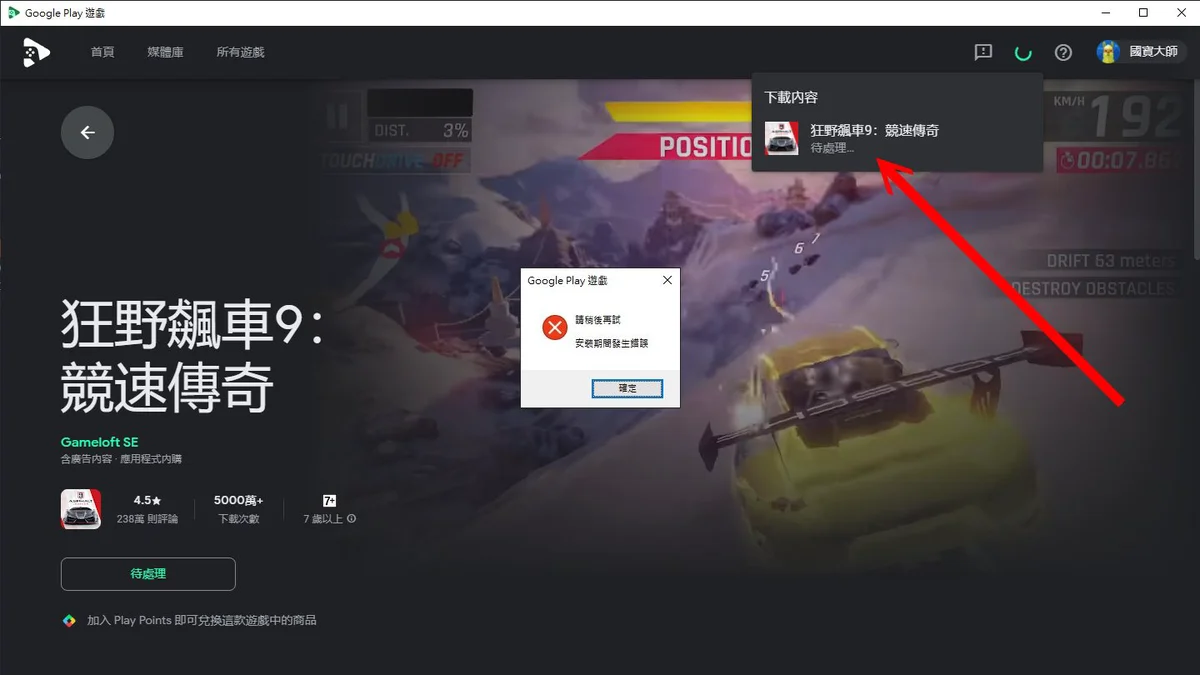Open the 所有遊戲 tab
This screenshot has height=675, width=1200.
point(240,52)
